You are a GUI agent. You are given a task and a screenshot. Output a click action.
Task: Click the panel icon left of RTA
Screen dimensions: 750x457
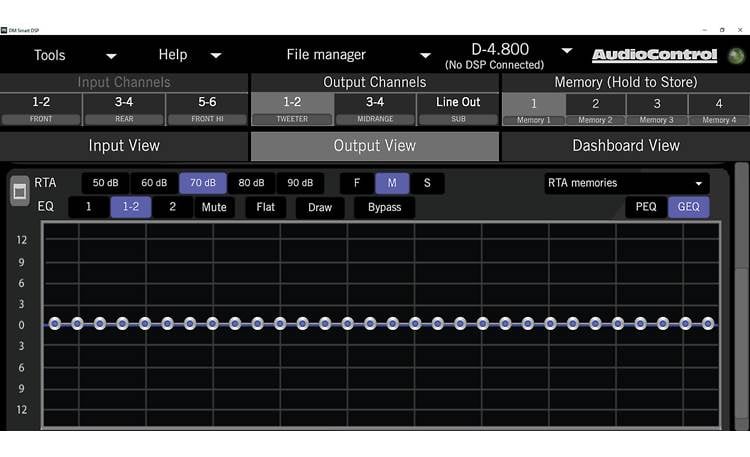click(19, 192)
